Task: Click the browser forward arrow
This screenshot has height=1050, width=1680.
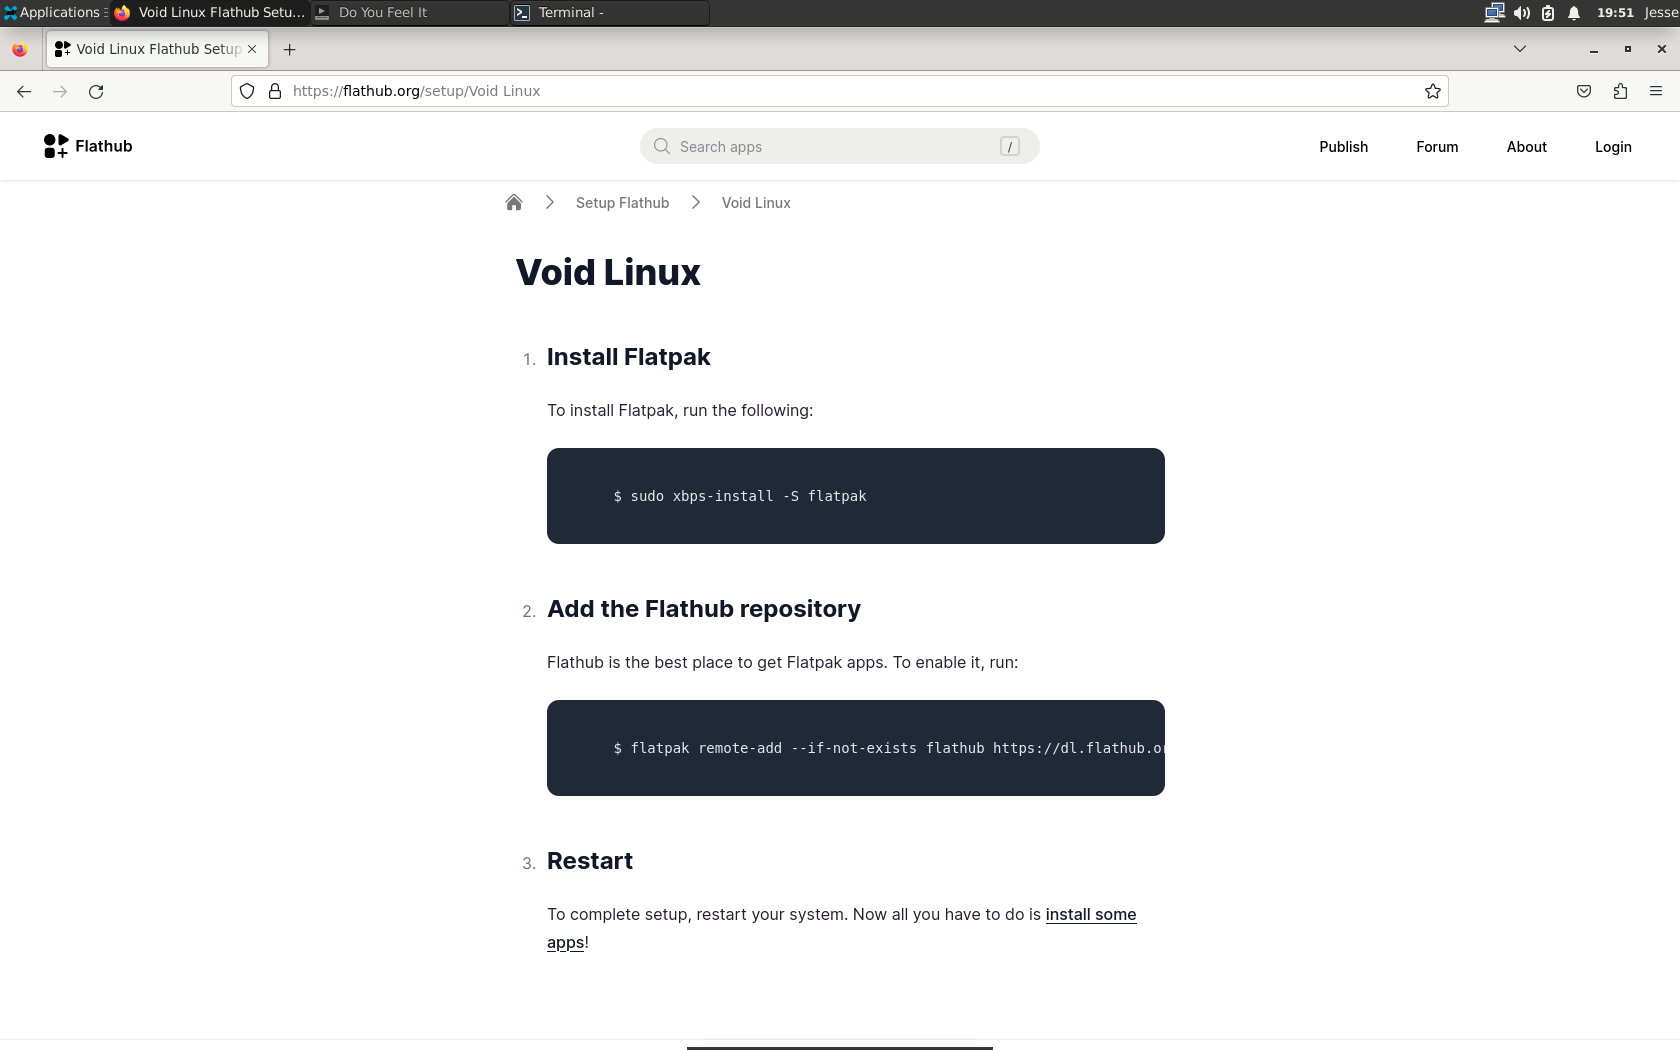Action: 60,91
